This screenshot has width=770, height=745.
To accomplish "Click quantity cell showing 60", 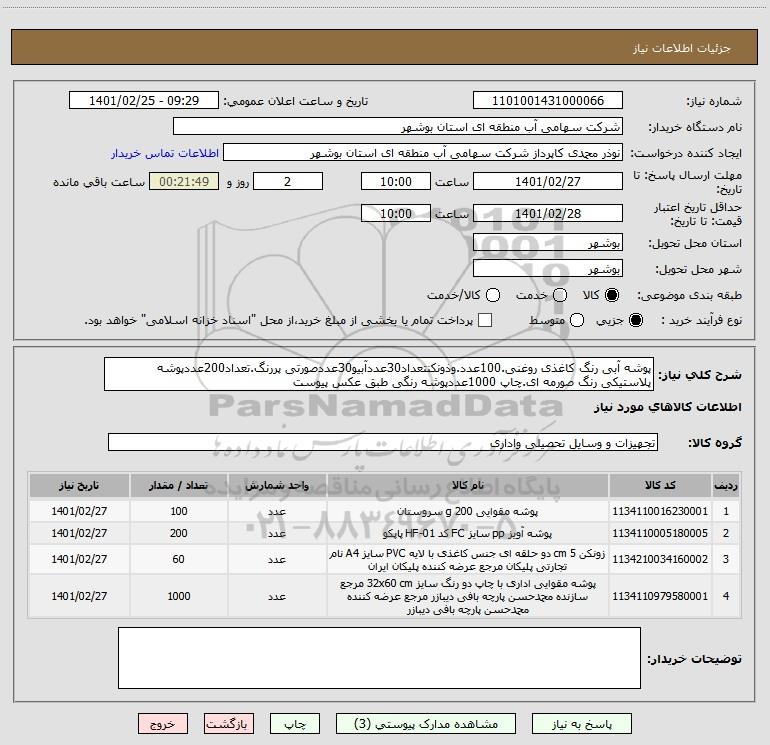I will pos(179,559).
